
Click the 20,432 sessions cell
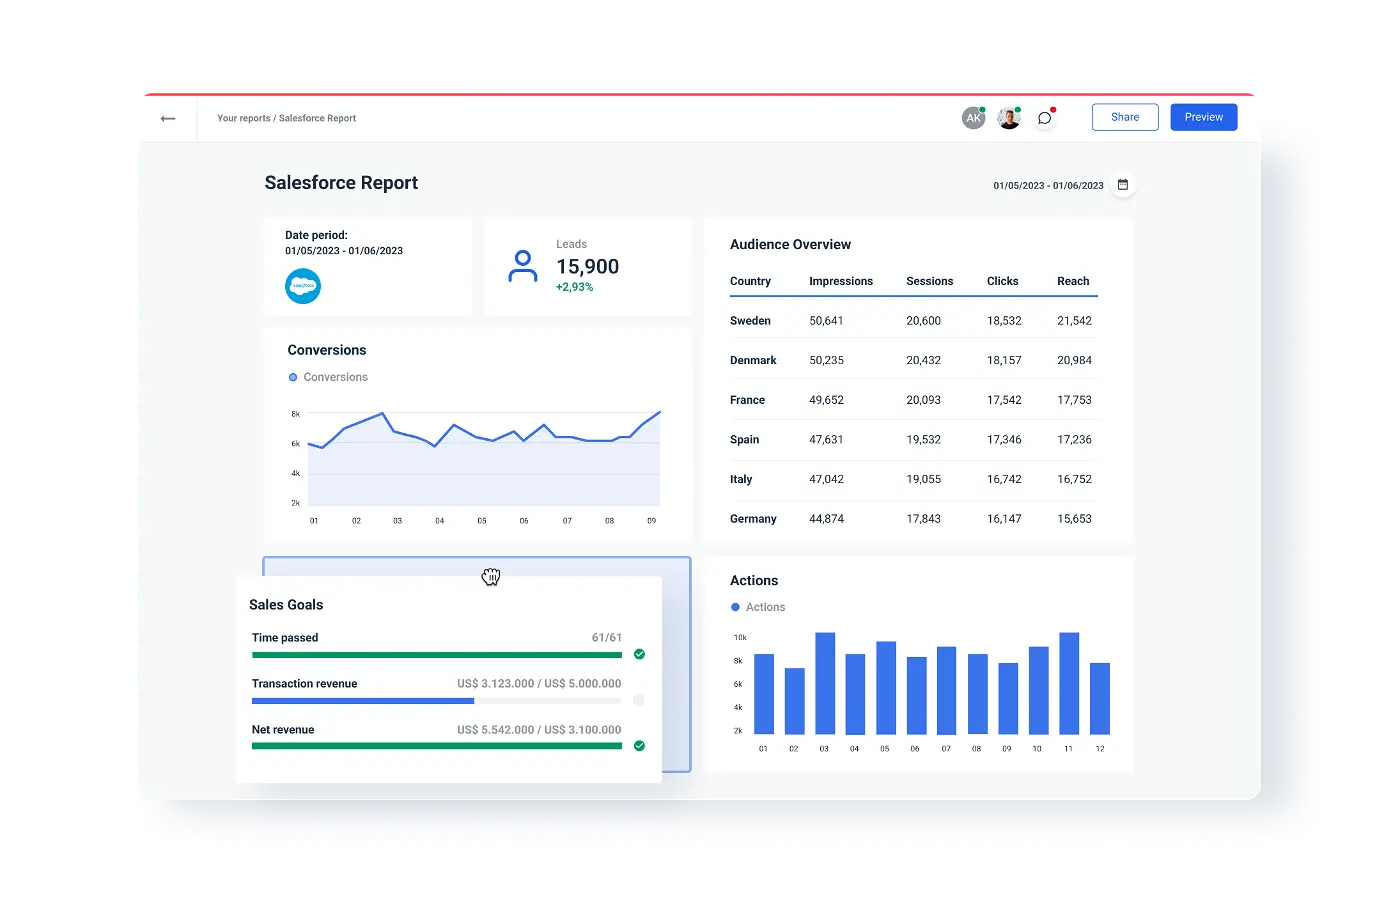click(x=923, y=360)
